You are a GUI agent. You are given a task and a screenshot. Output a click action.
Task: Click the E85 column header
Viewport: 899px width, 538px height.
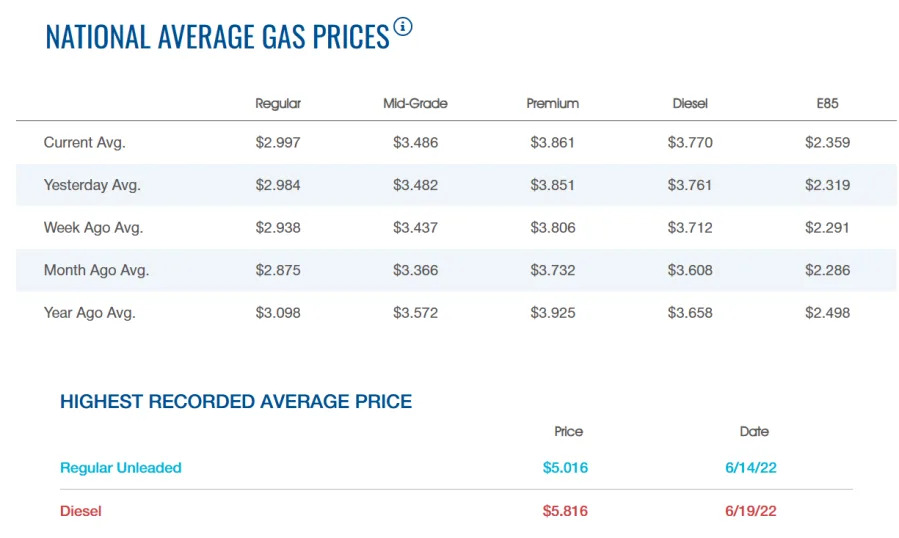point(827,104)
